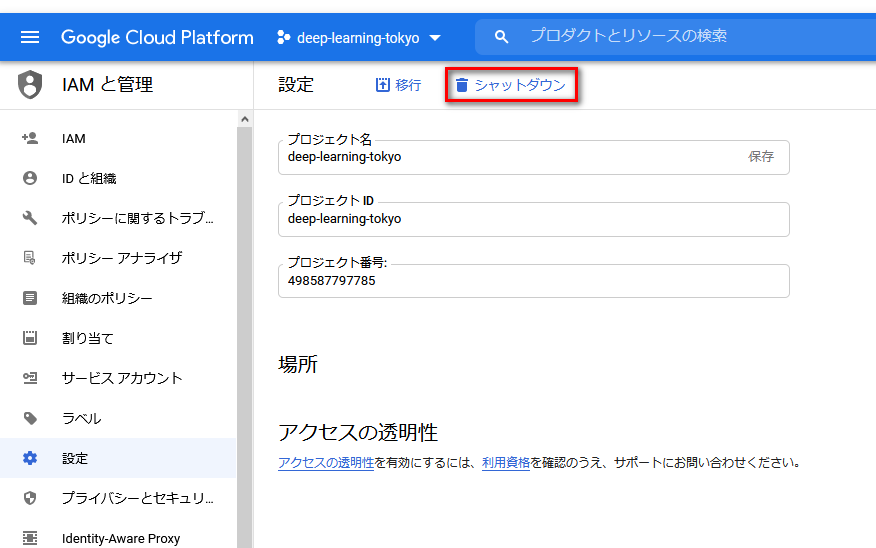This screenshot has height=548, width=876.
Task: Click the ID と組織 person icon
Action: 30,178
